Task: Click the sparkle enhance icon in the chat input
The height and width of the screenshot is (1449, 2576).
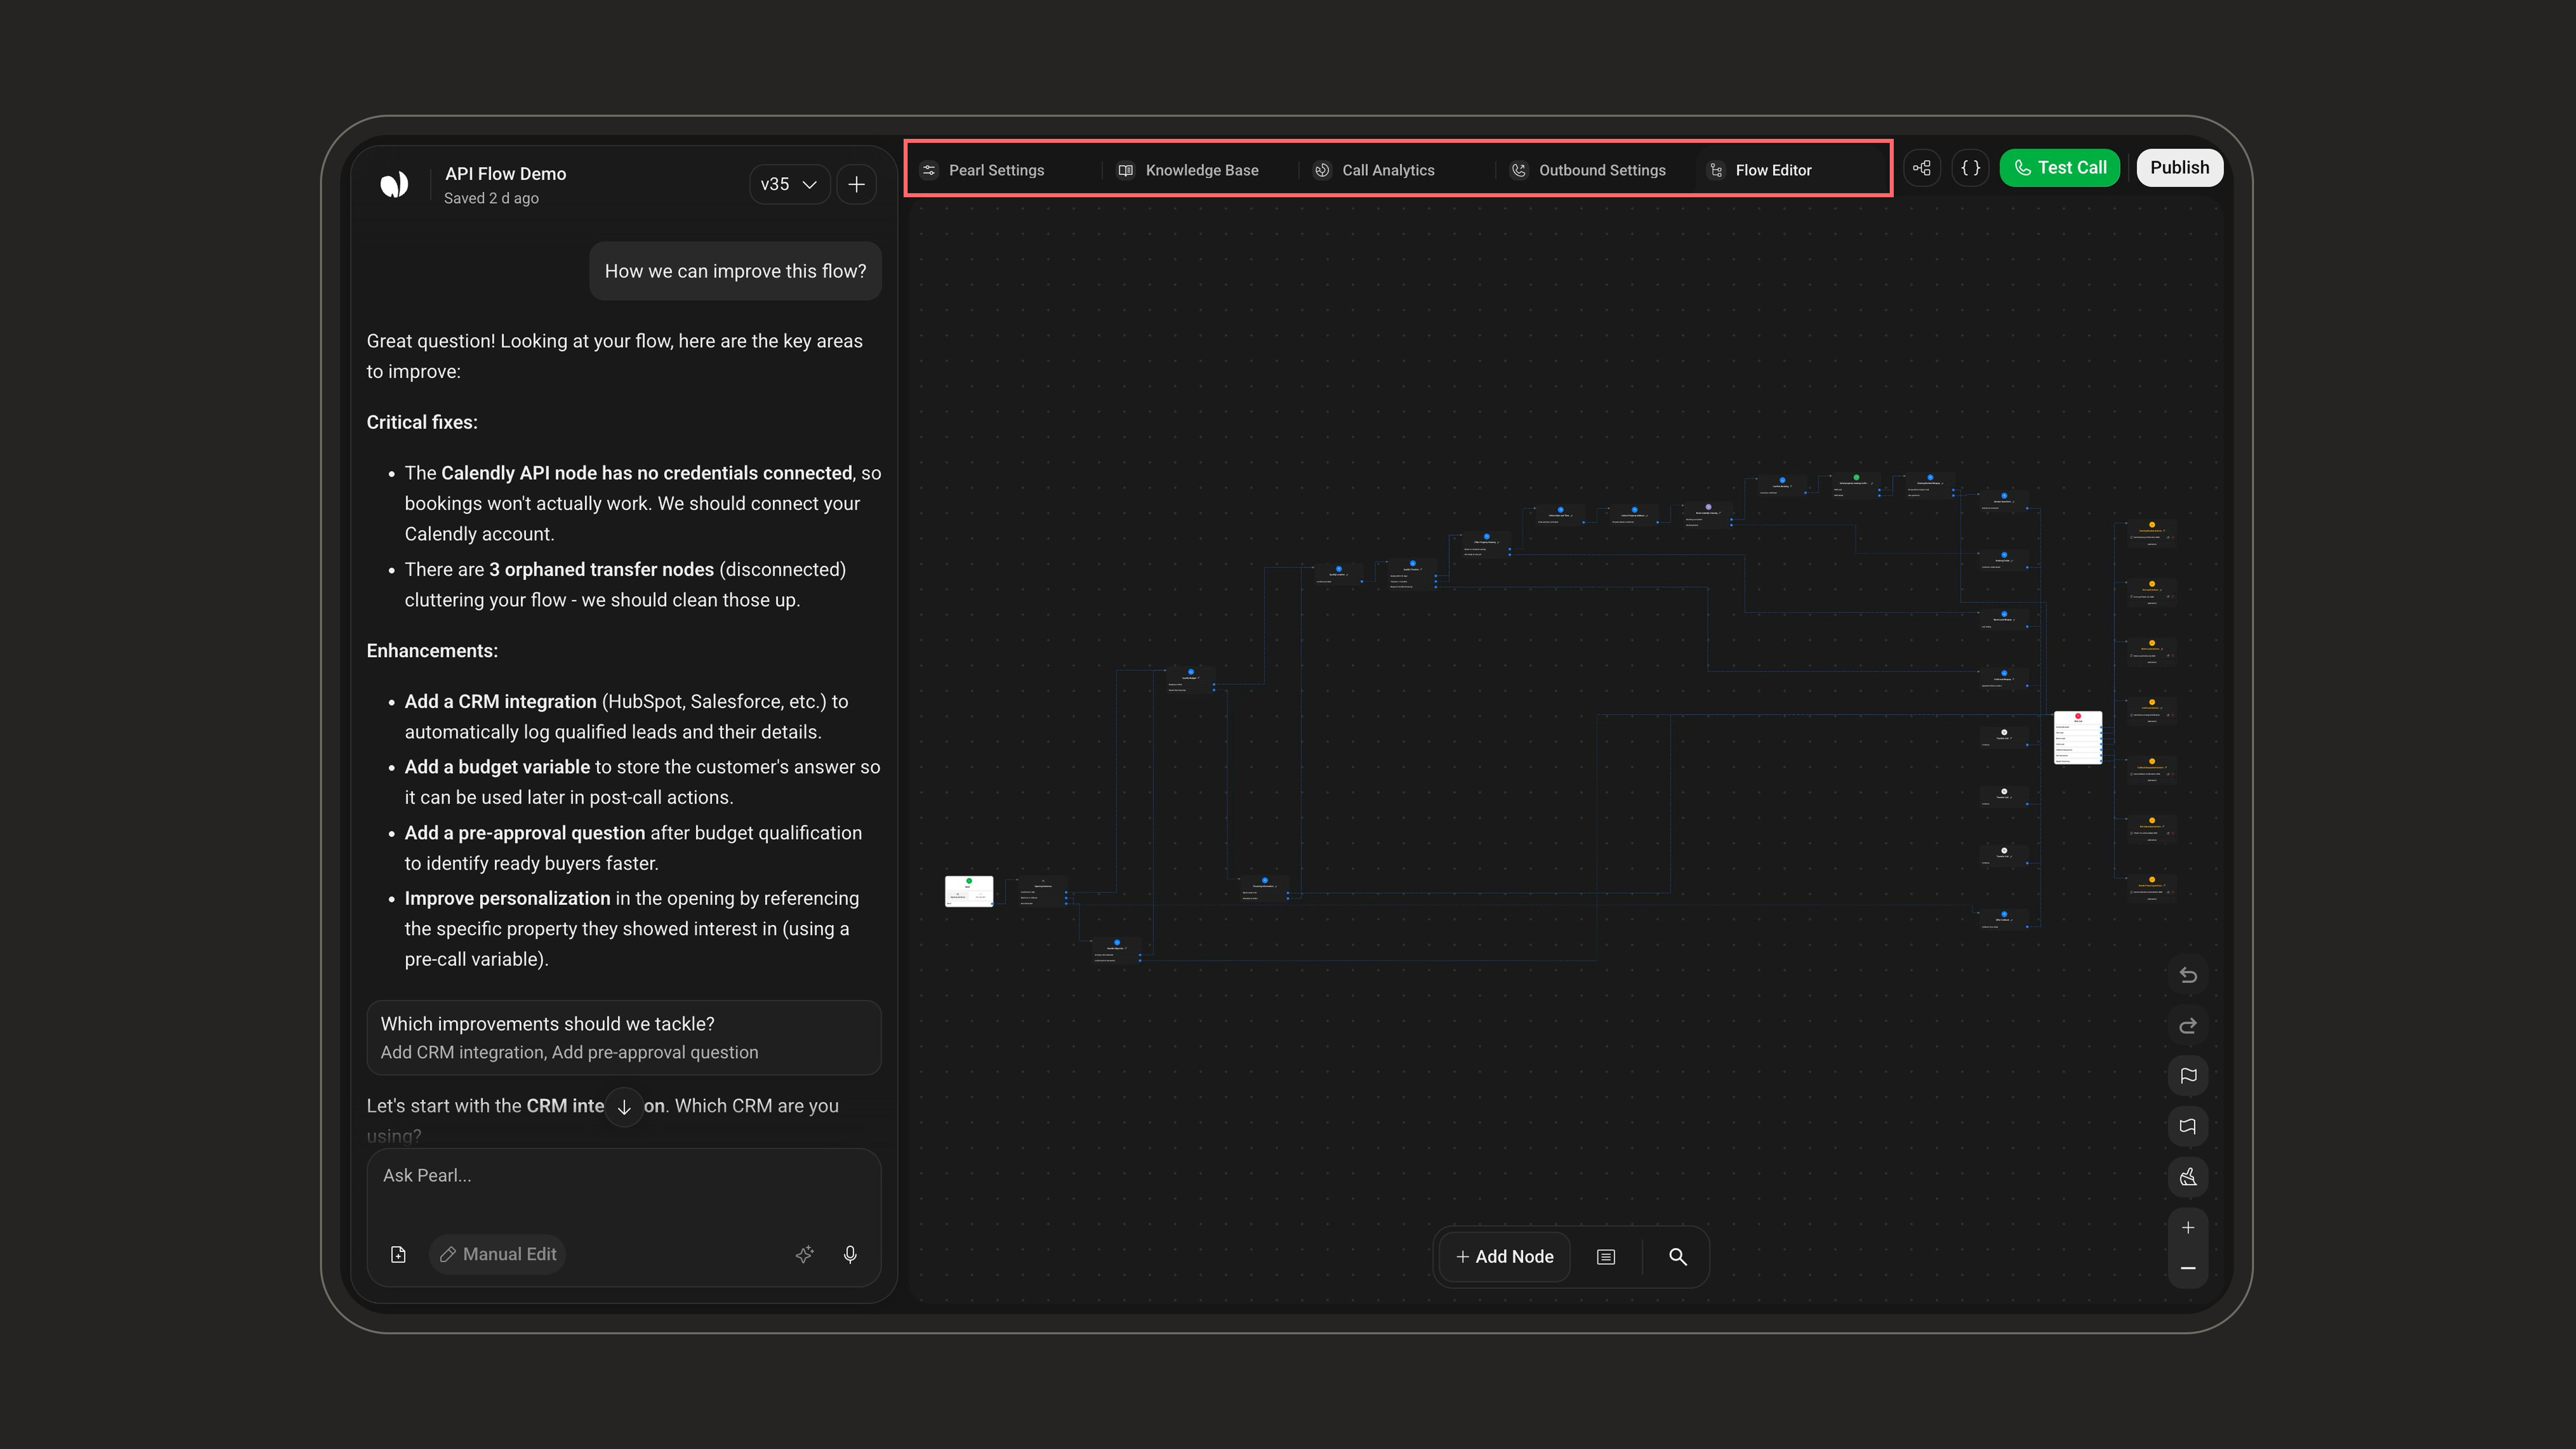Action: coord(804,1254)
